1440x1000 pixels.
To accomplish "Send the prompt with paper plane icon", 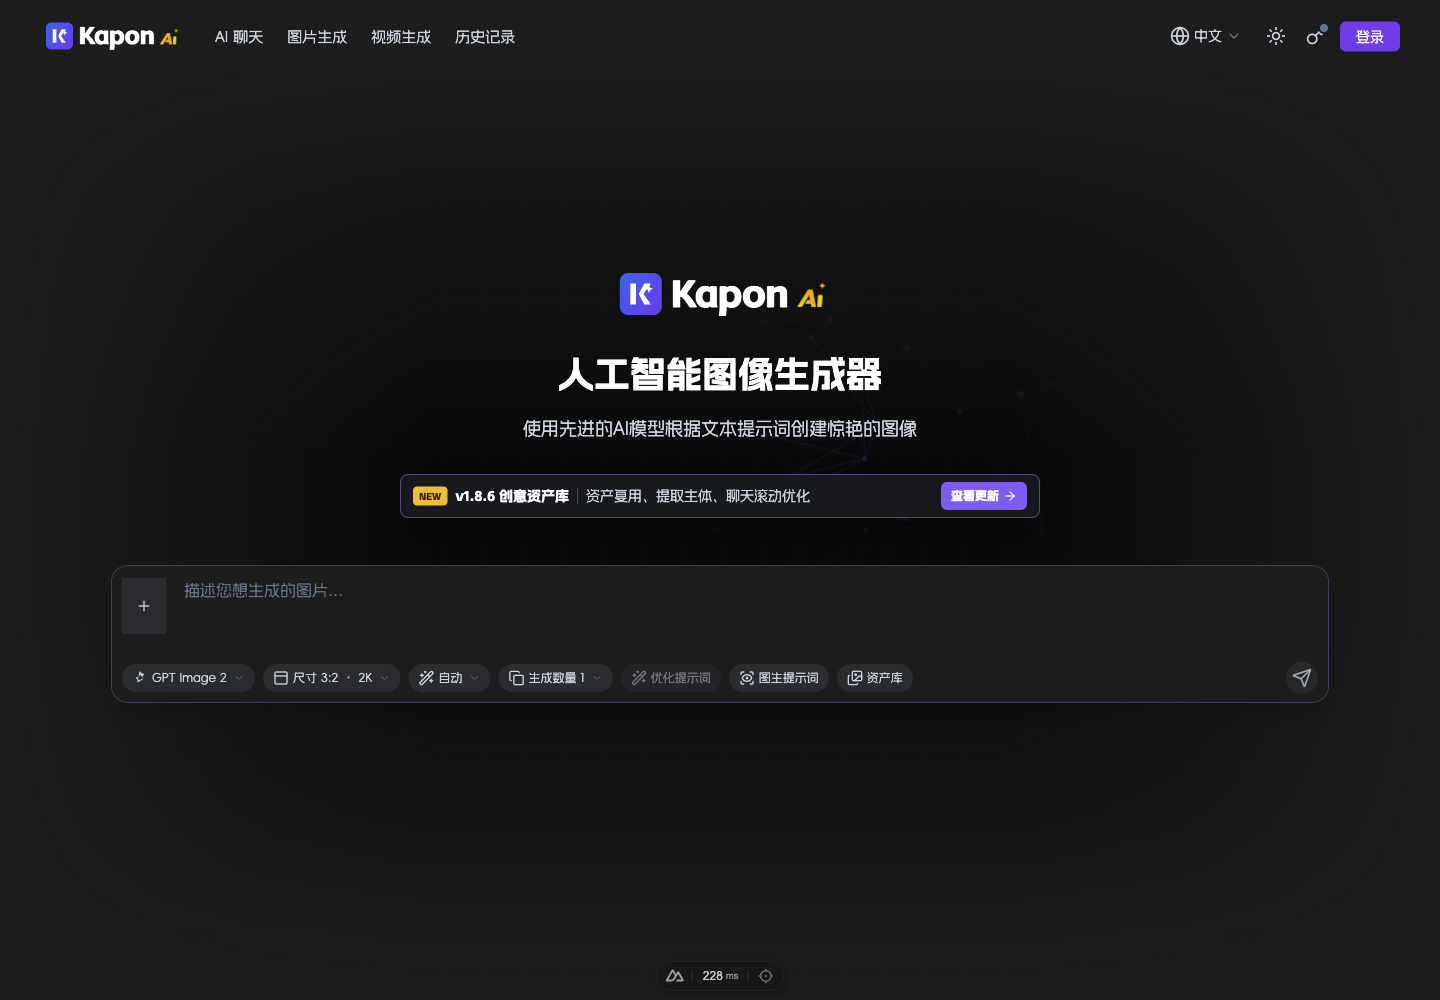I will 1302,678.
